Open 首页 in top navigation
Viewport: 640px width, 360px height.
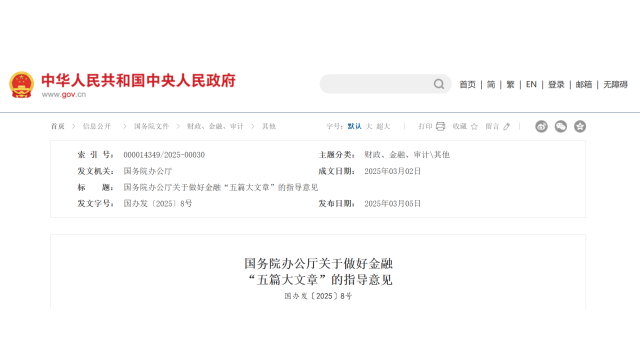click(x=468, y=84)
